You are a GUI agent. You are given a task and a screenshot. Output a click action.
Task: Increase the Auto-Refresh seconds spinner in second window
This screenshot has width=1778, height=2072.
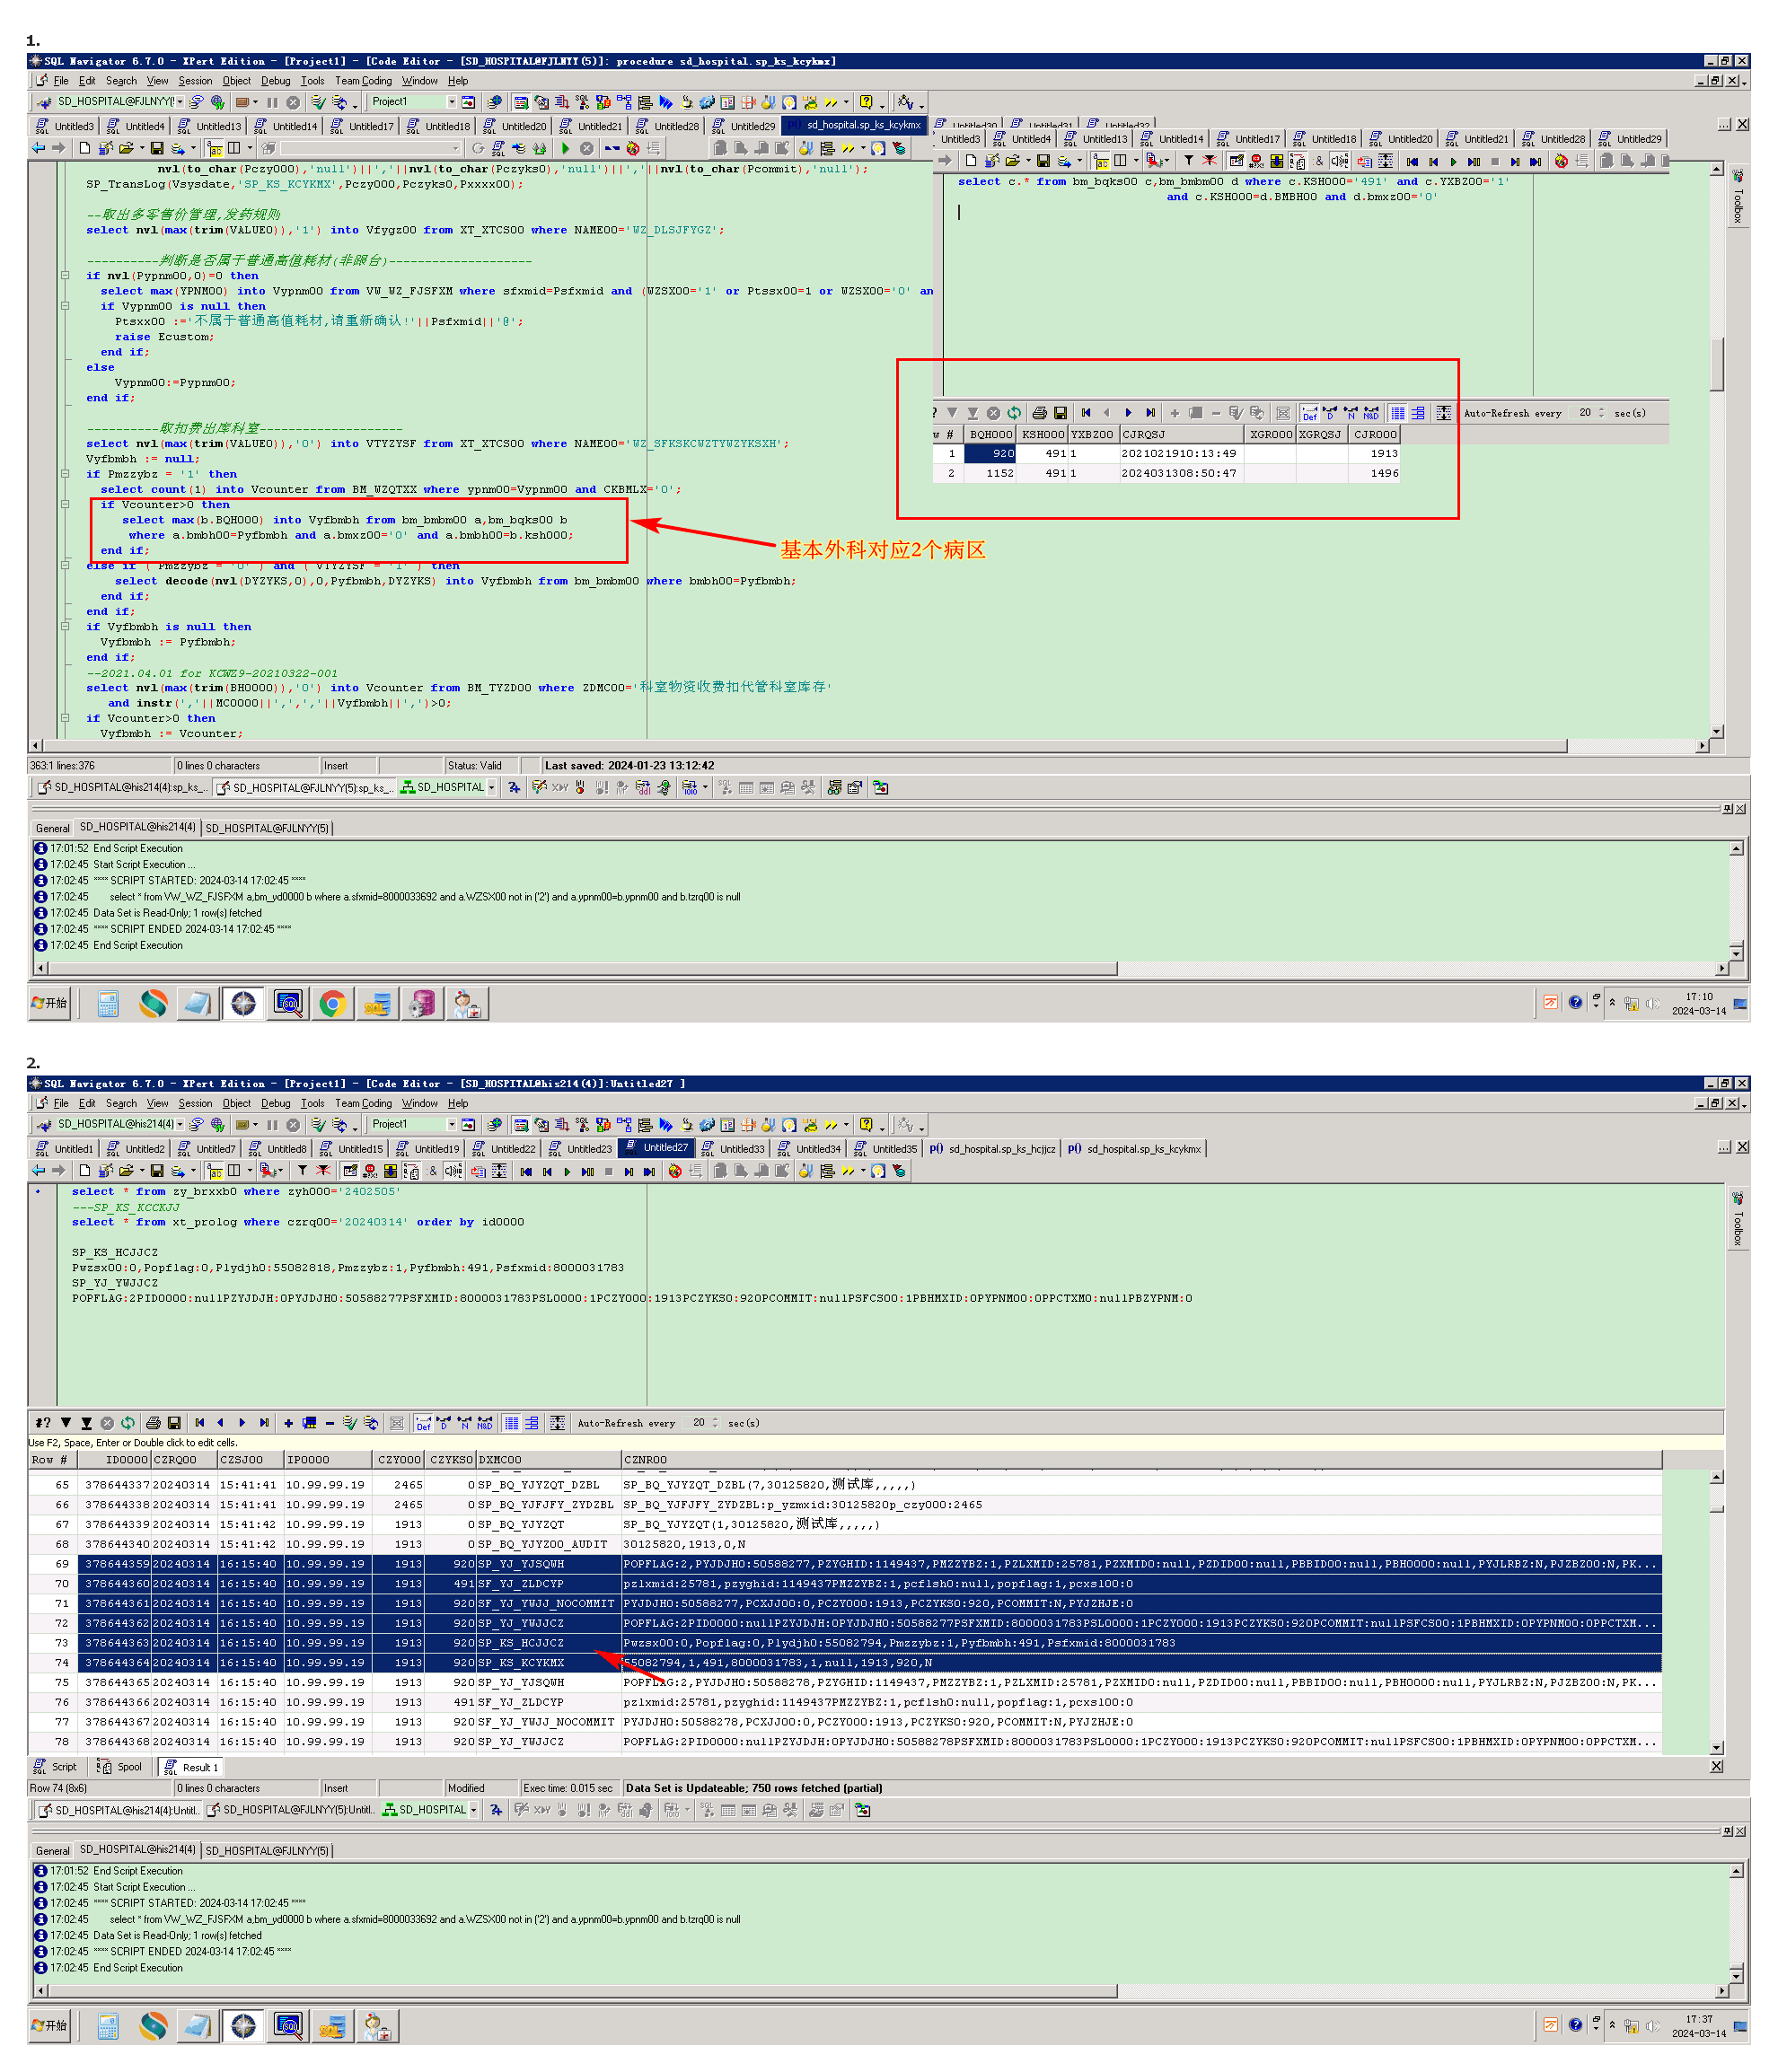715,1419
